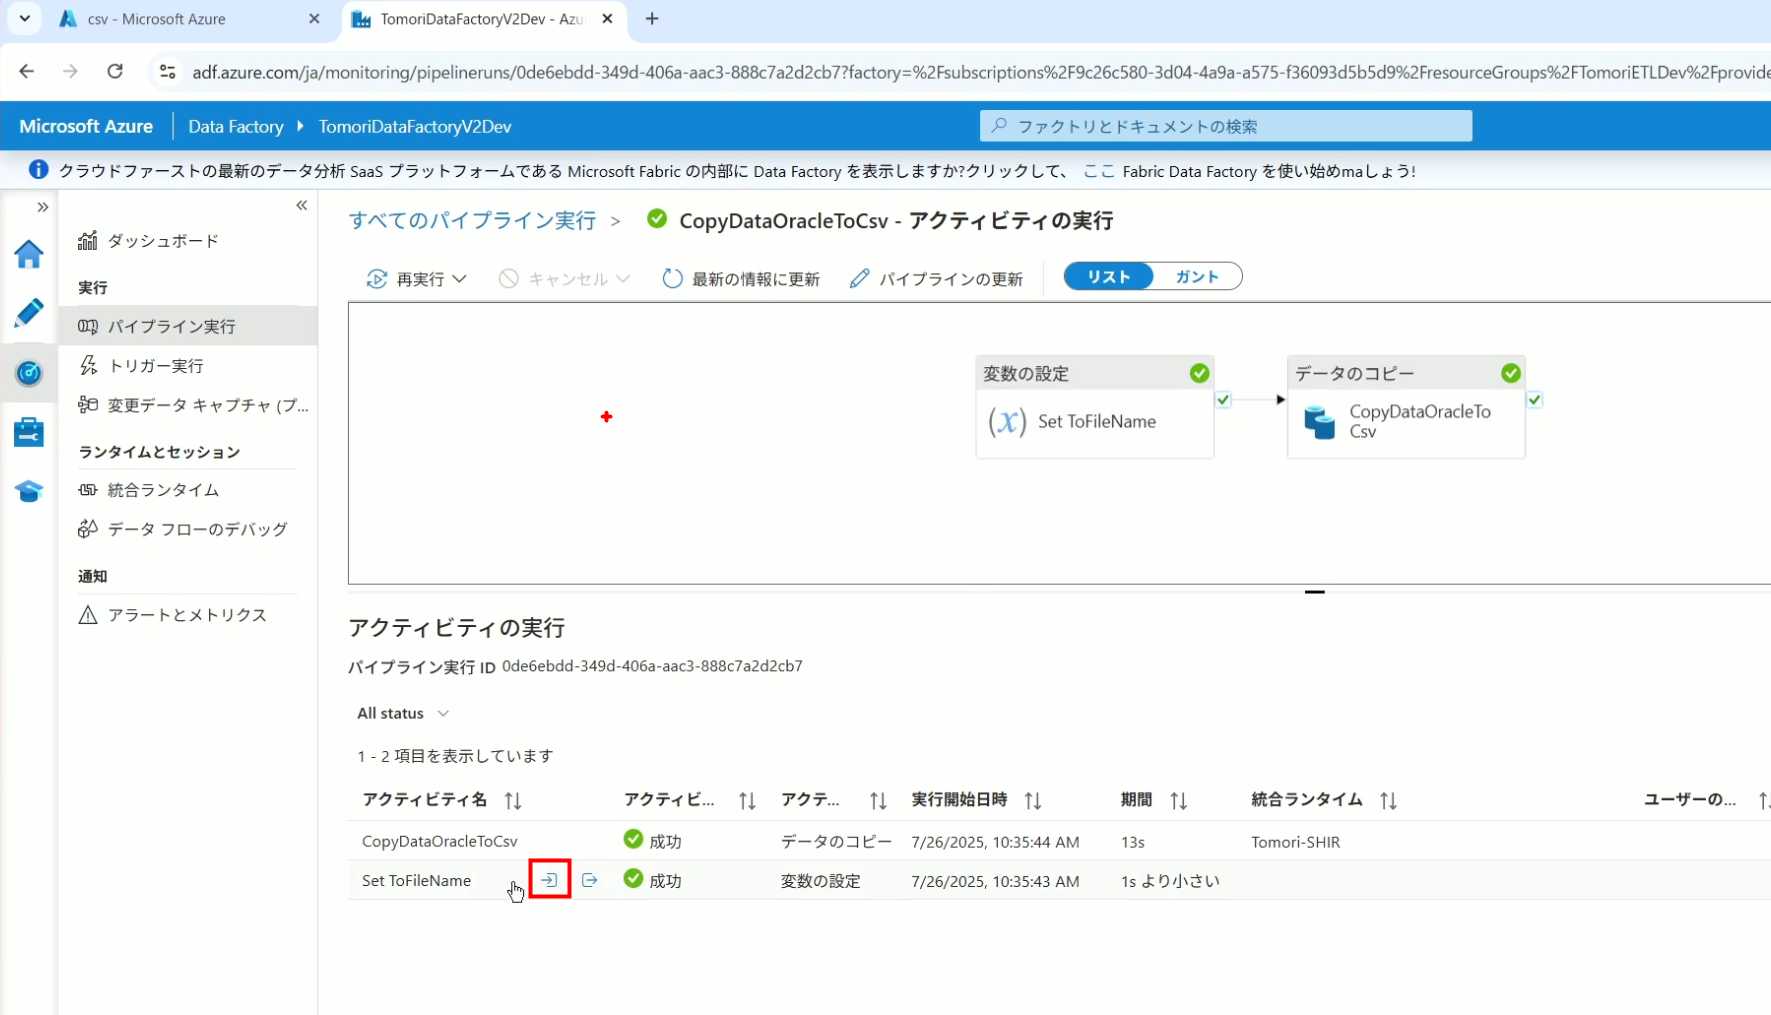Screen dimensions: 1771x1015
Task: Open トリガー実行 in the side menu
Action: tap(155, 366)
